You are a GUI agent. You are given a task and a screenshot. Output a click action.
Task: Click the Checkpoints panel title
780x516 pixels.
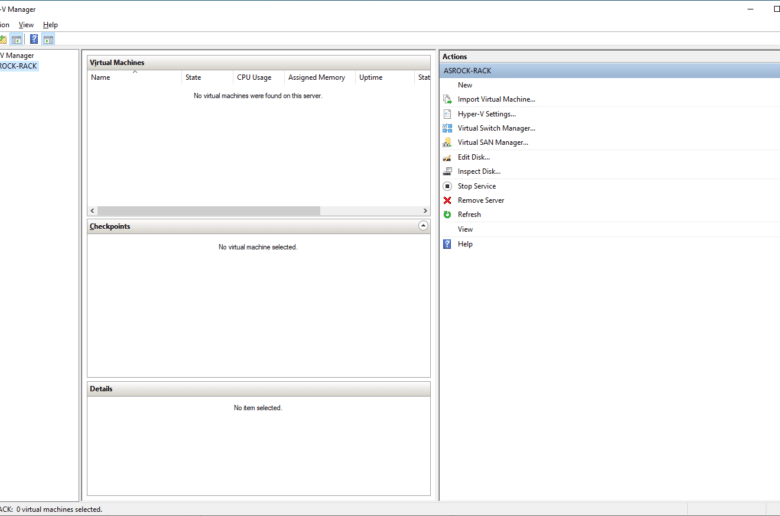click(110, 226)
